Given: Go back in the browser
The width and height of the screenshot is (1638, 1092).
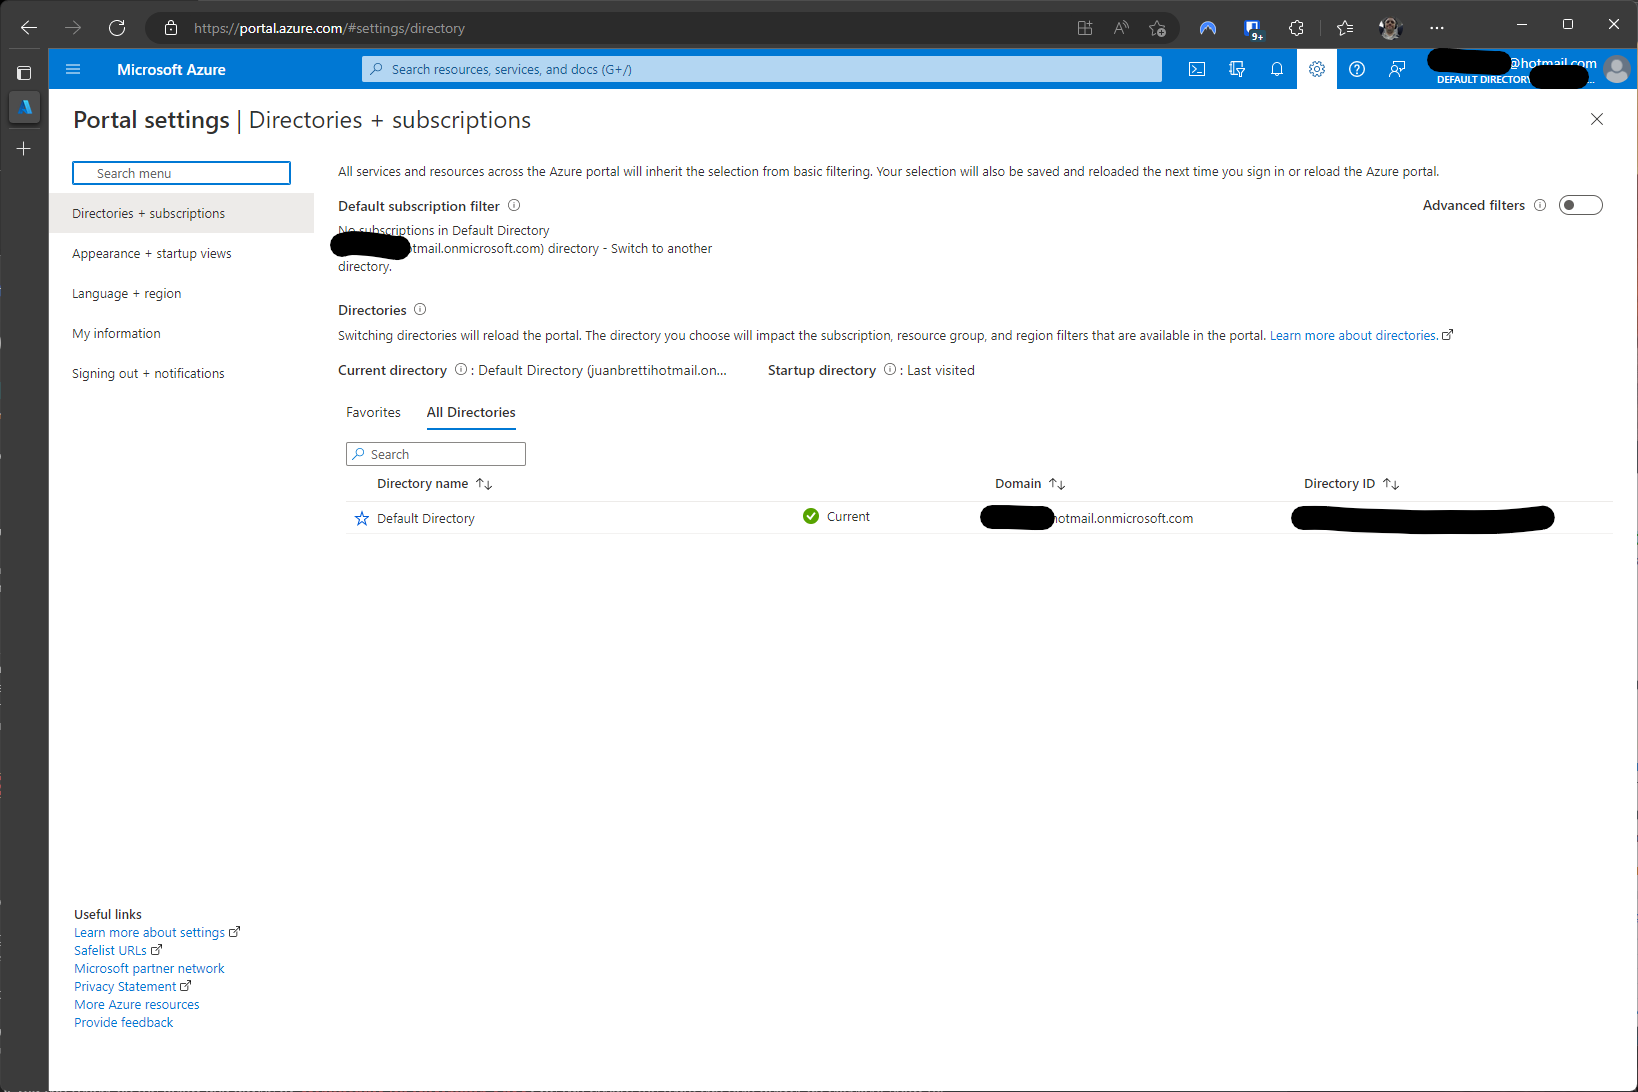Looking at the screenshot, I should (29, 28).
